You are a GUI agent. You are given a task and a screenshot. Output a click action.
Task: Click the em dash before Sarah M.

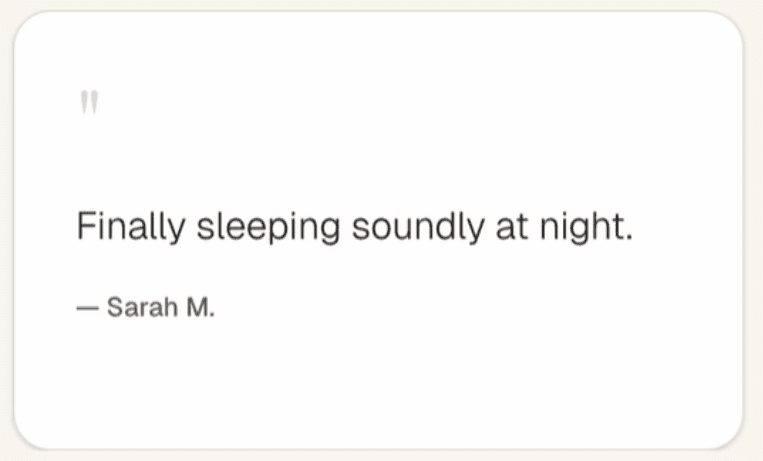click(88, 309)
